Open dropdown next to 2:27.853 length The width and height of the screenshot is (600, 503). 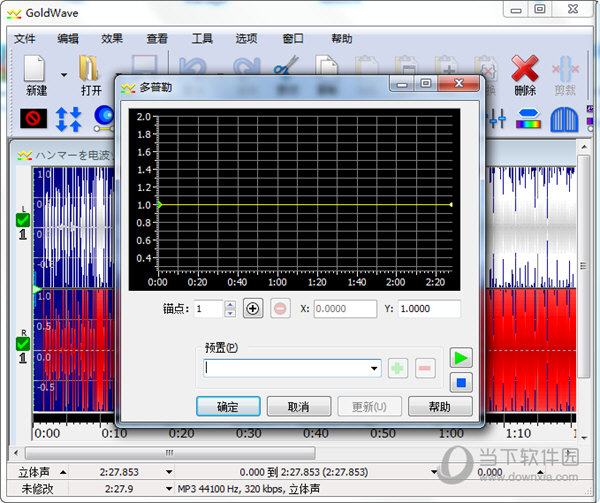169,472
